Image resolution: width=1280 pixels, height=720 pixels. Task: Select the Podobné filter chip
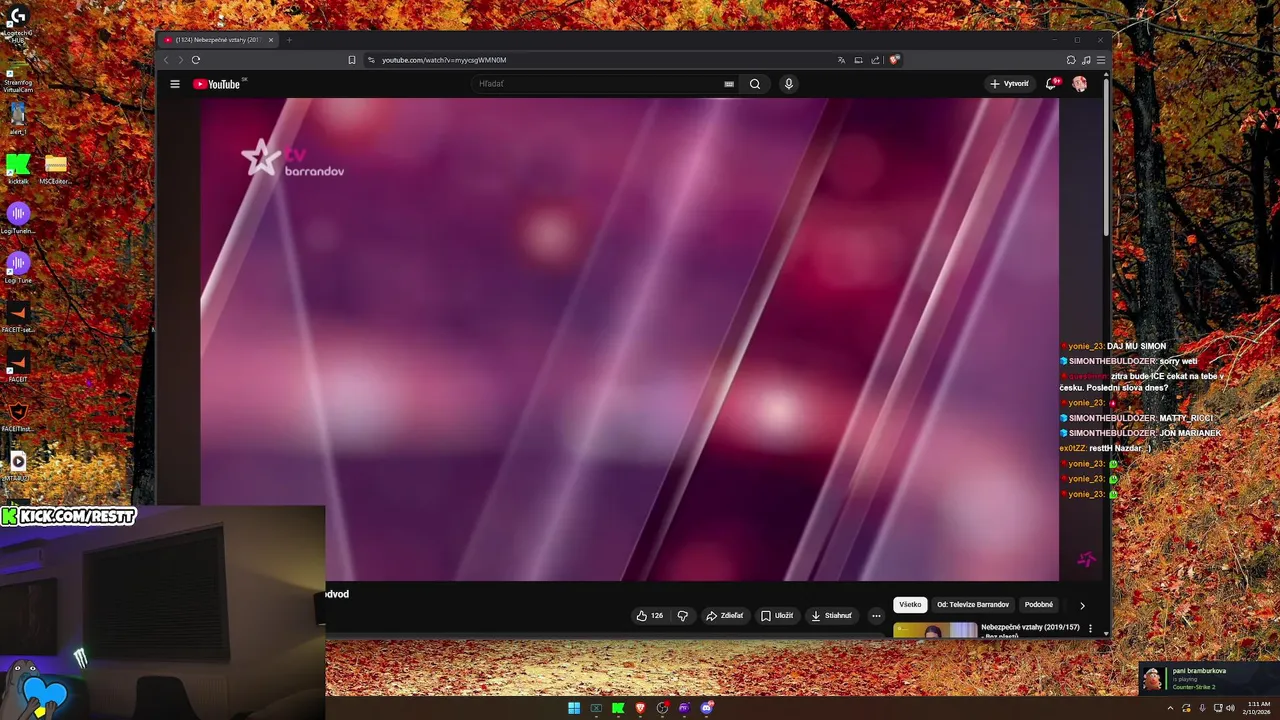1039,605
